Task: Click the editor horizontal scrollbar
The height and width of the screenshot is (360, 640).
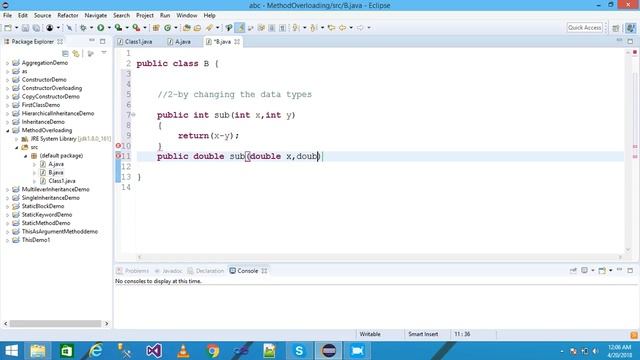Action: [380, 257]
